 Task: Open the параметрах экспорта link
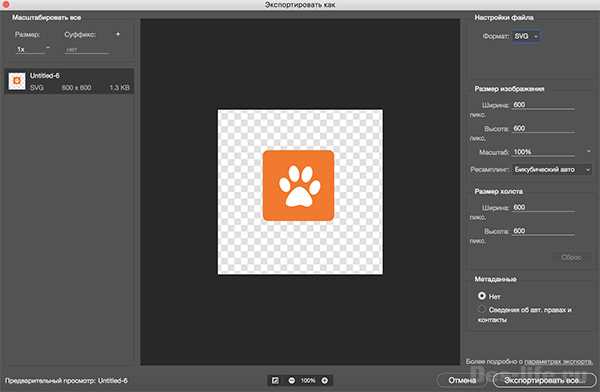(x=559, y=361)
